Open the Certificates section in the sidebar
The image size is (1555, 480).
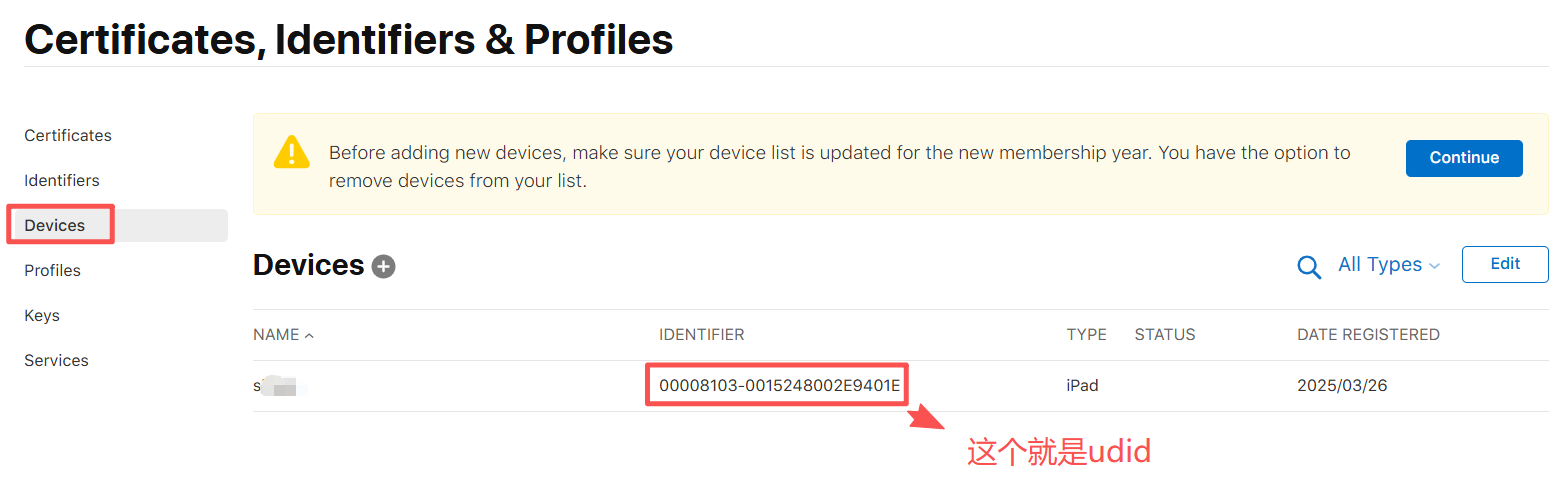pos(68,135)
